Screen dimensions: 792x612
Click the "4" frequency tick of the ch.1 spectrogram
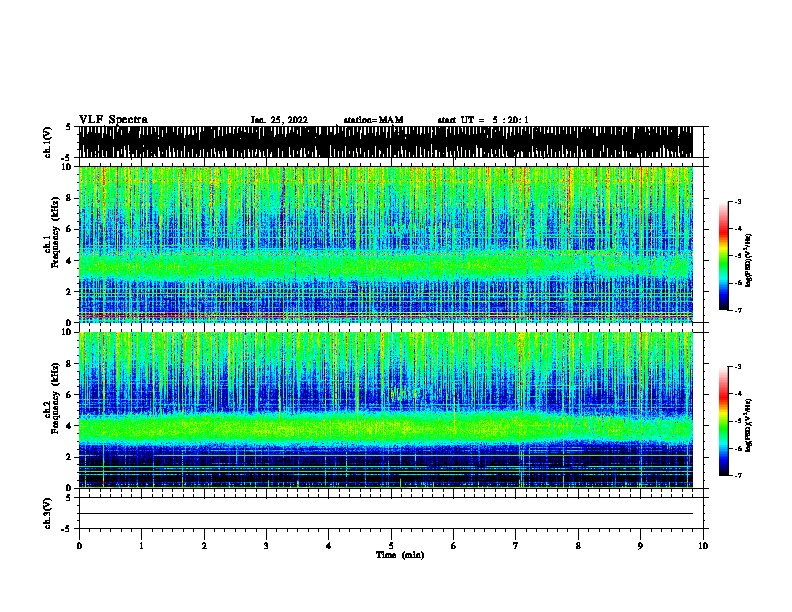pyautogui.click(x=70, y=261)
